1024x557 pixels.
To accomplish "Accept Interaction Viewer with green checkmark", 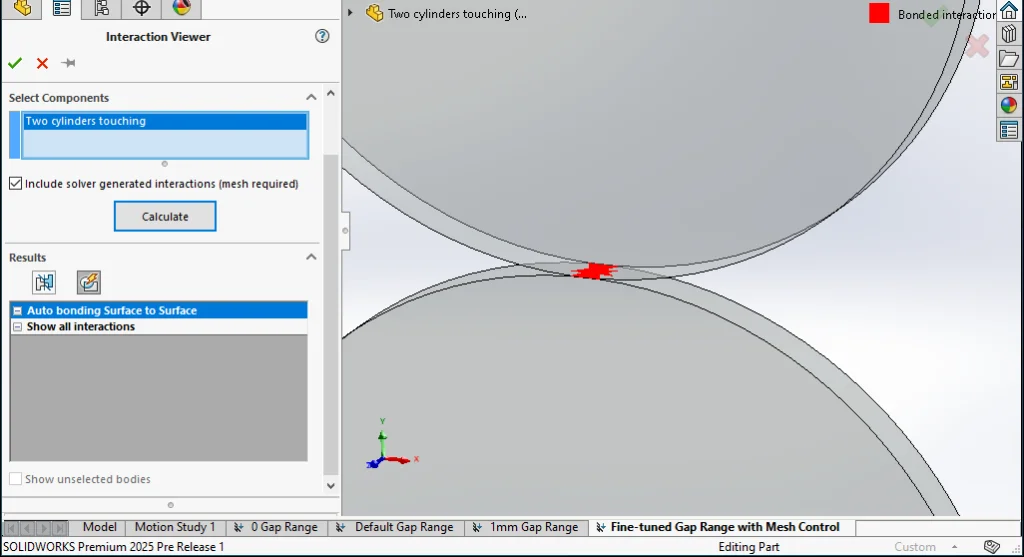I will [15, 63].
